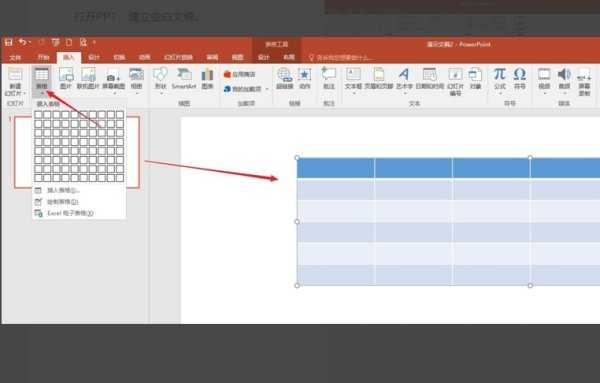
Task: Insert an equation (公式)
Action: pyautogui.click(x=500, y=80)
